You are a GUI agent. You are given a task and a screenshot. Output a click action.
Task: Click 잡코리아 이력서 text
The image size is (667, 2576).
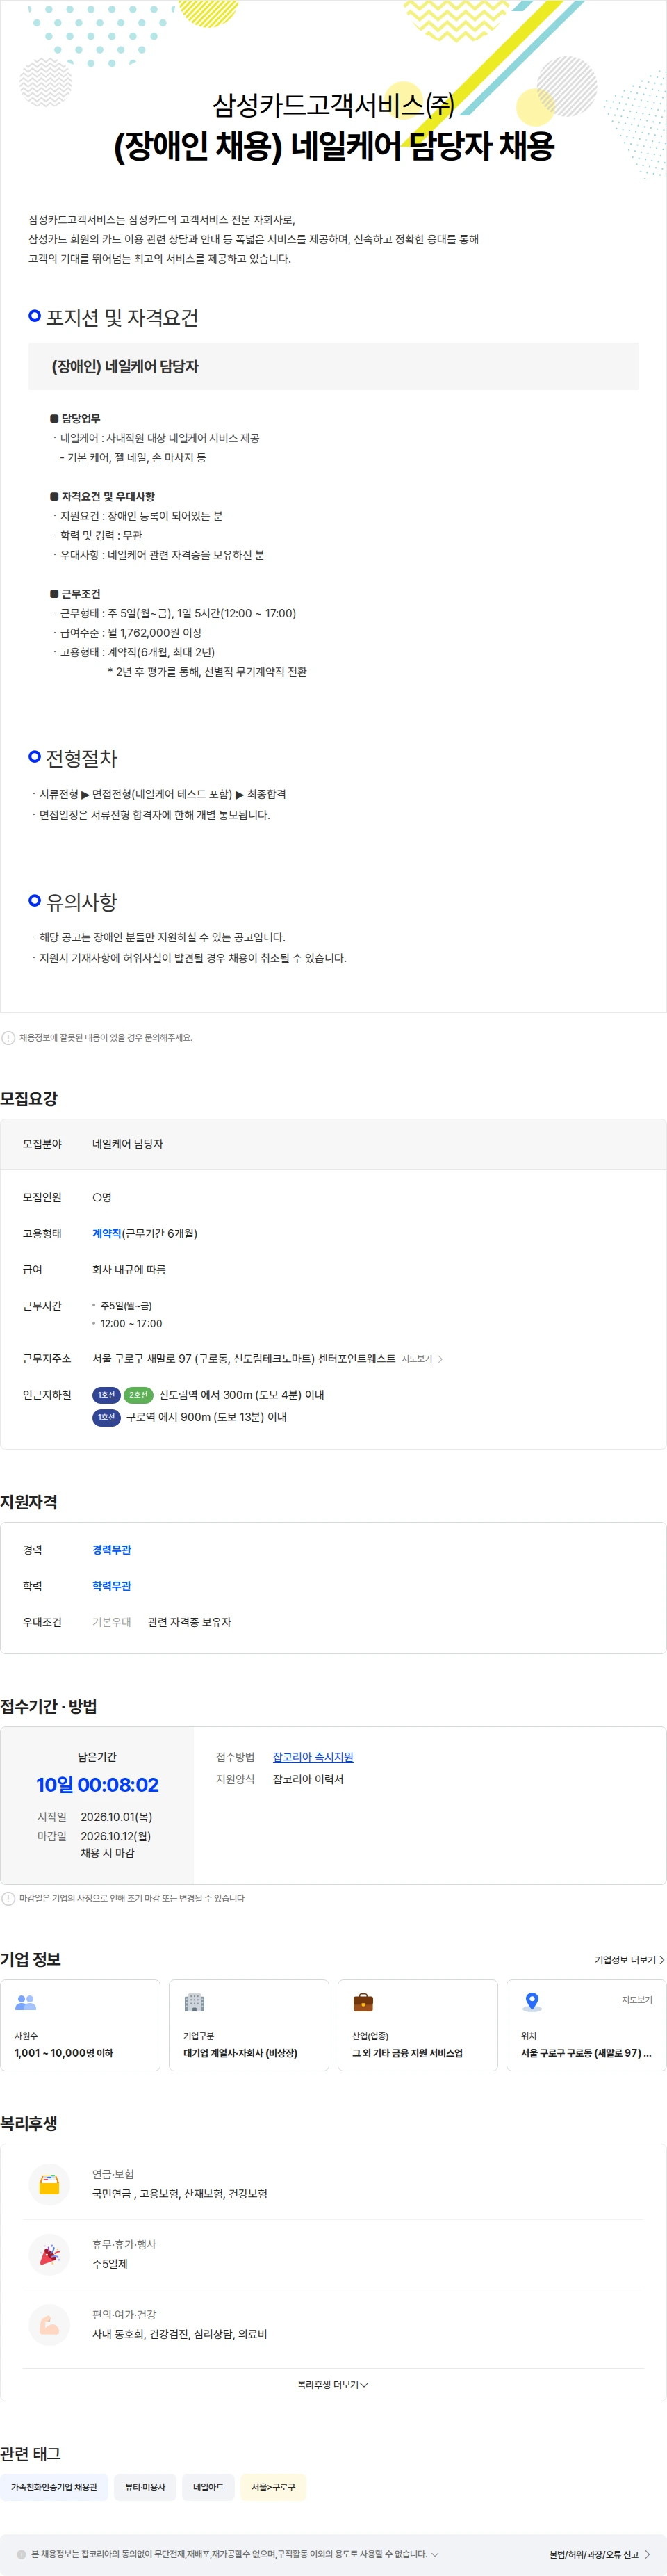(308, 1779)
